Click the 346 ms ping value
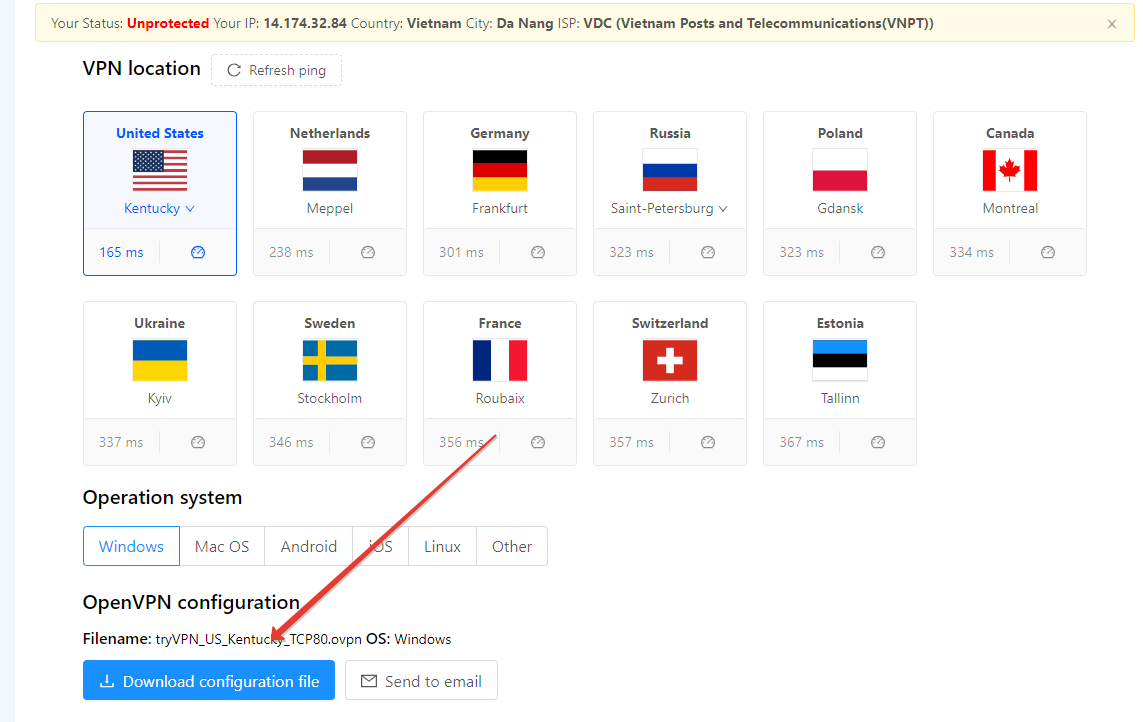Viewport: 1144px width, 722px height. pyautogui.click(x=291, y=442)
